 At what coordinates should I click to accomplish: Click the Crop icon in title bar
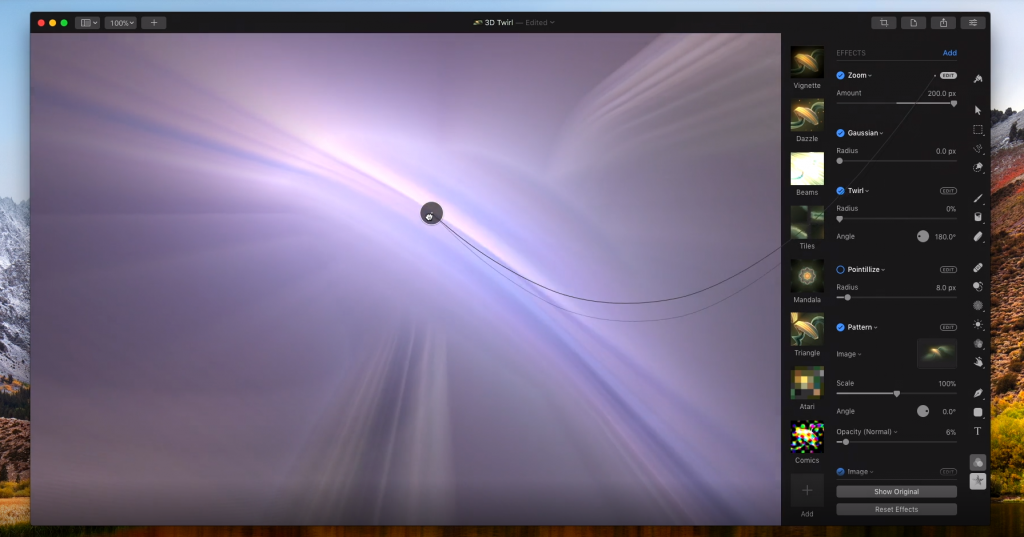point(884,23)
